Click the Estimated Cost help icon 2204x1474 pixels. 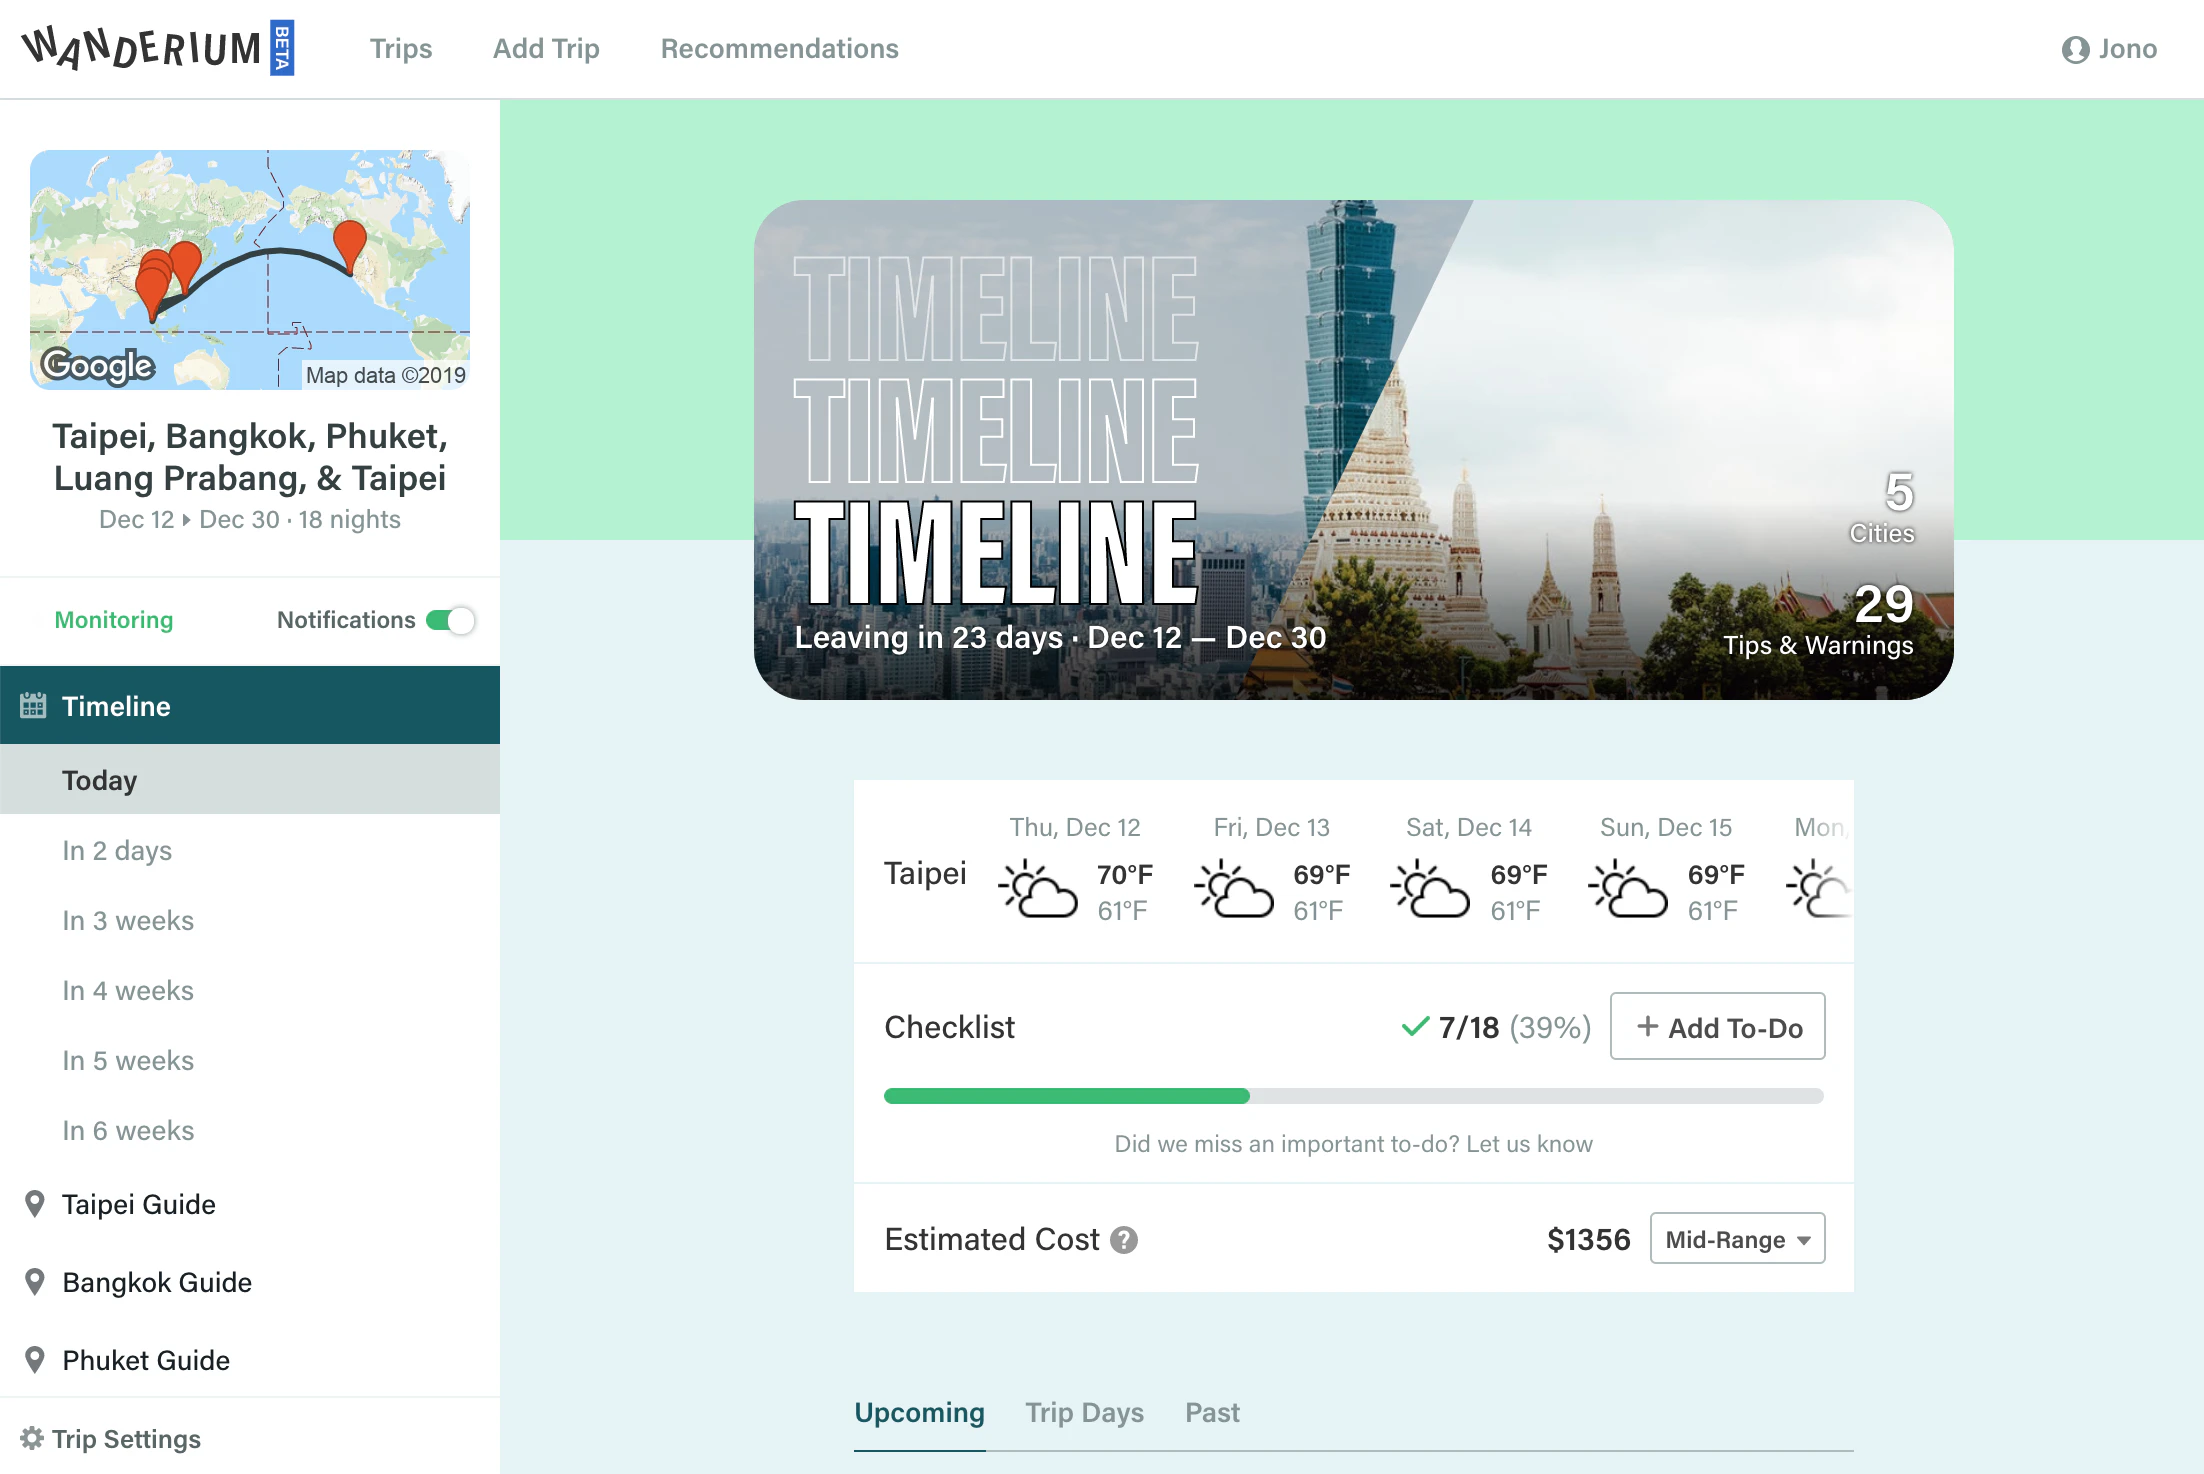pyautogui.click(x=1124, y=1240)
